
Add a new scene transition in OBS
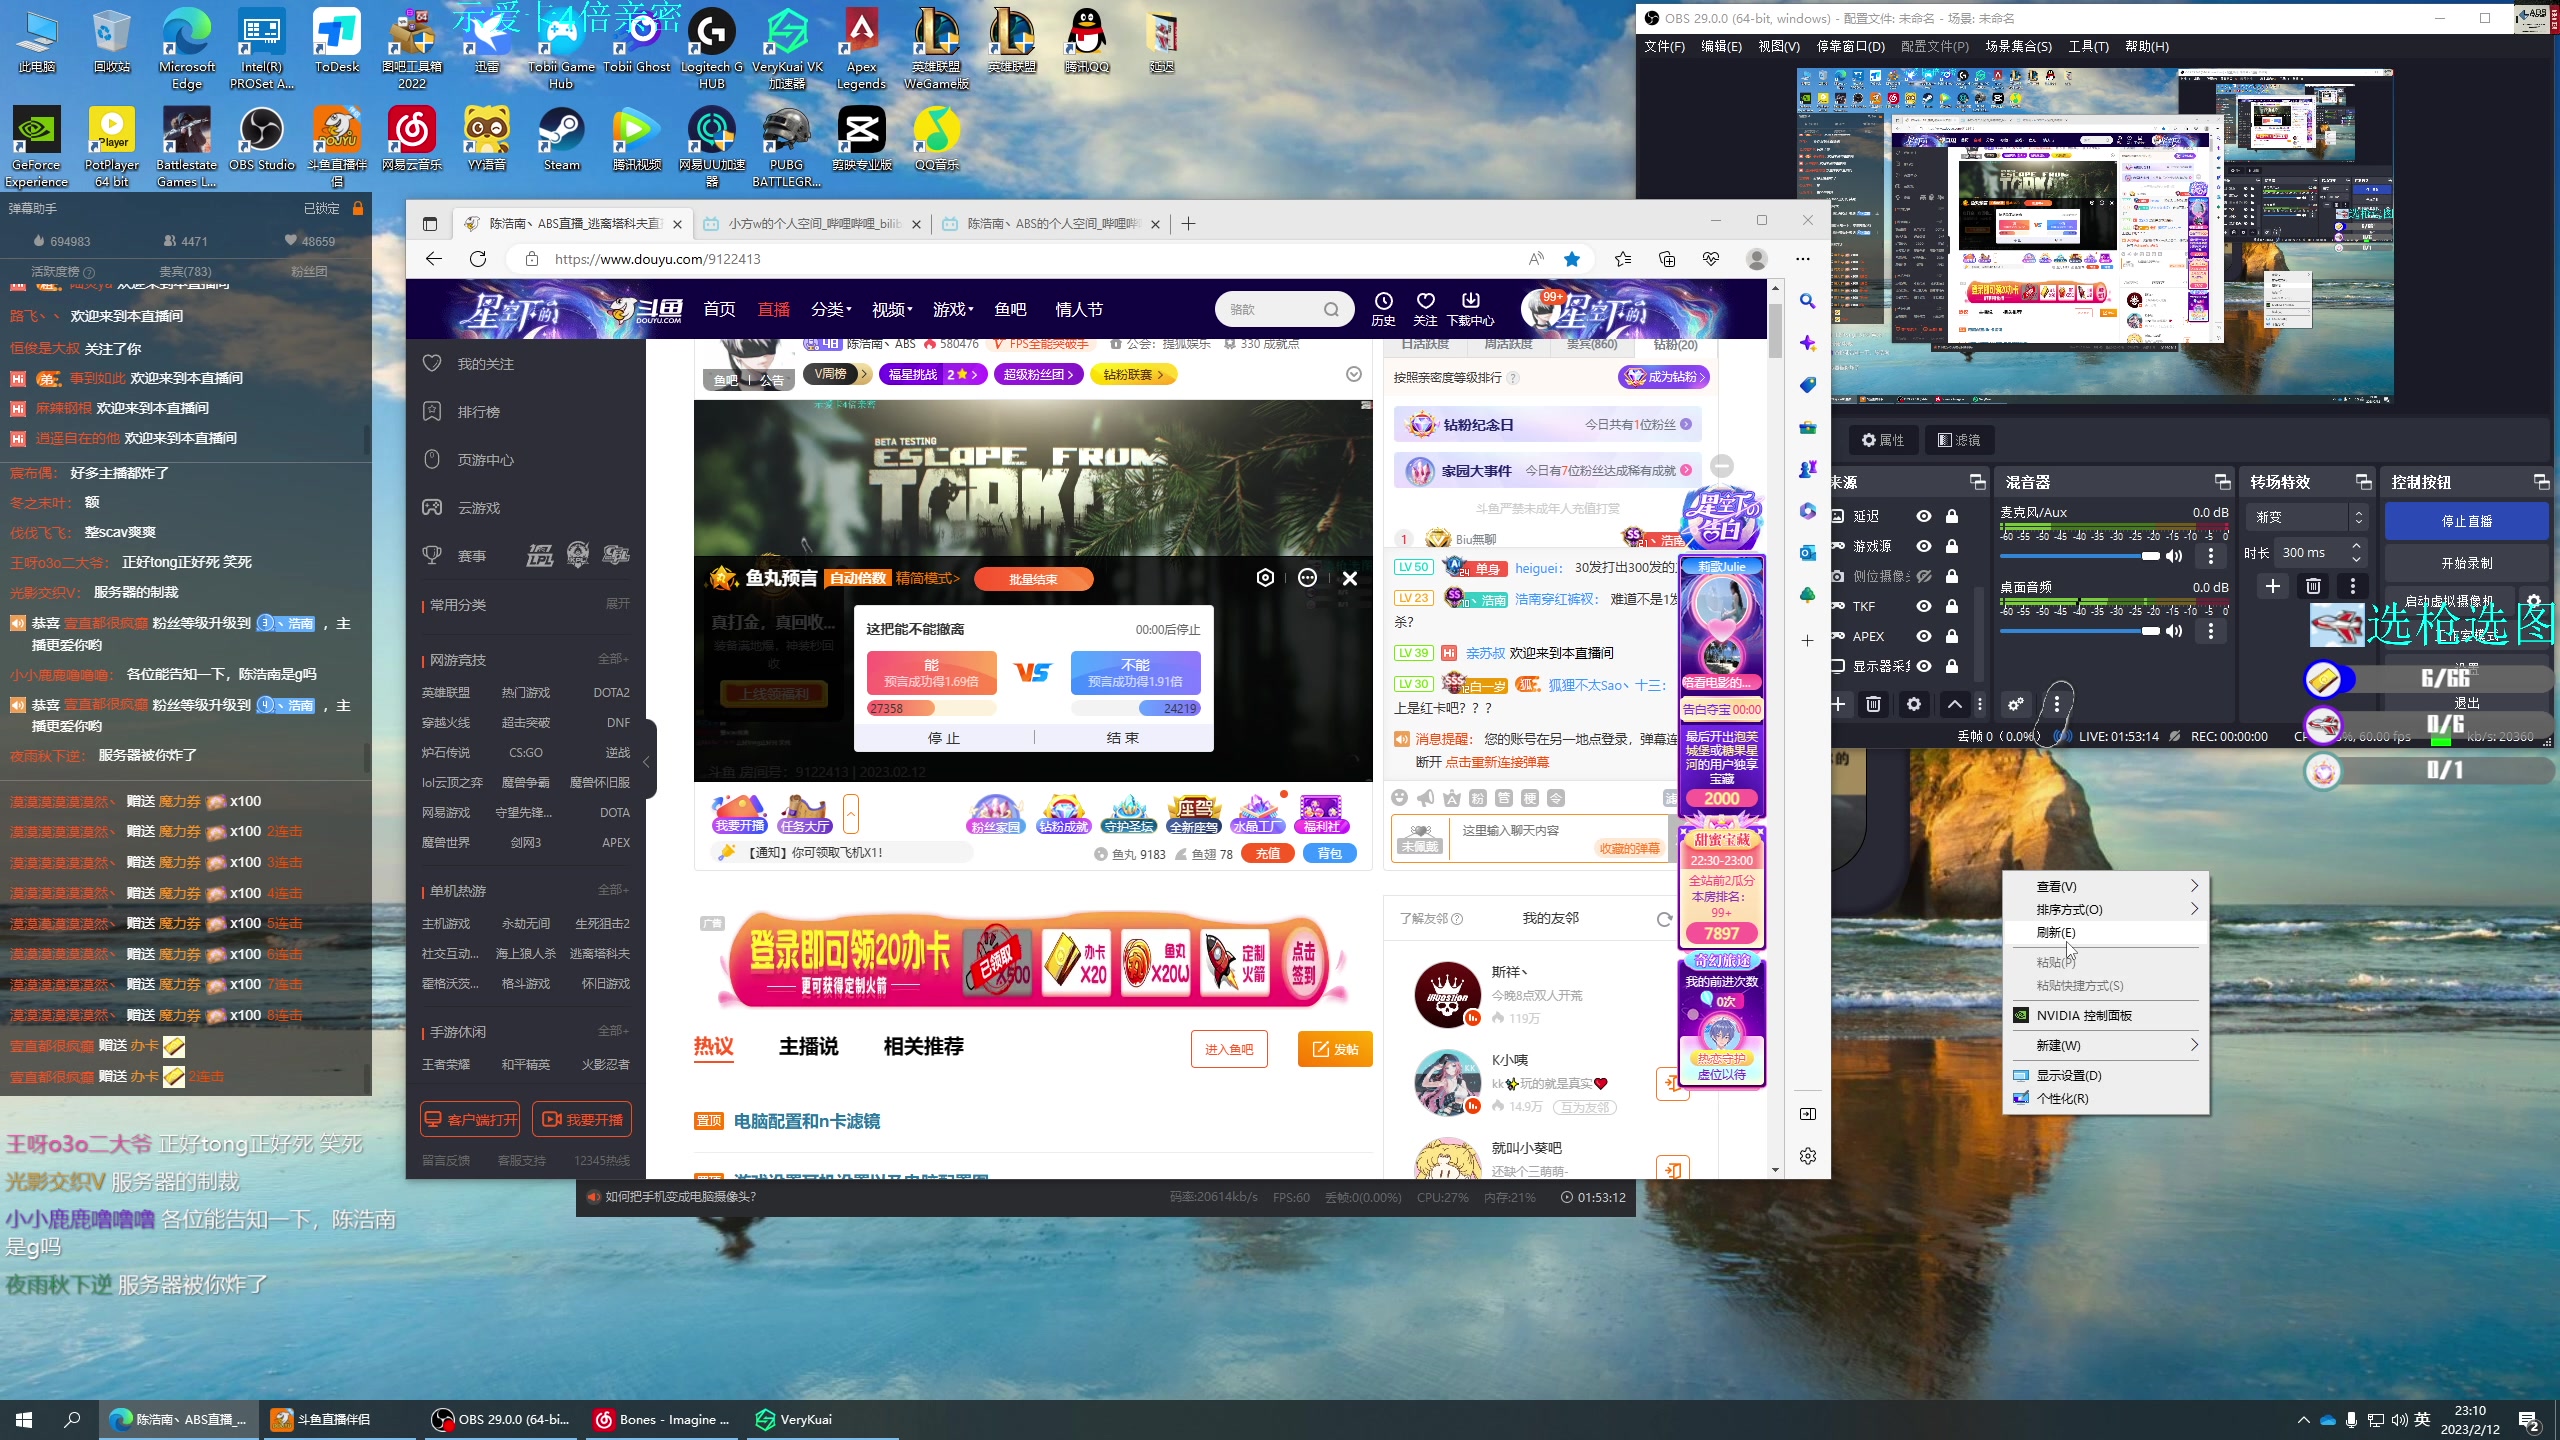2273,586
